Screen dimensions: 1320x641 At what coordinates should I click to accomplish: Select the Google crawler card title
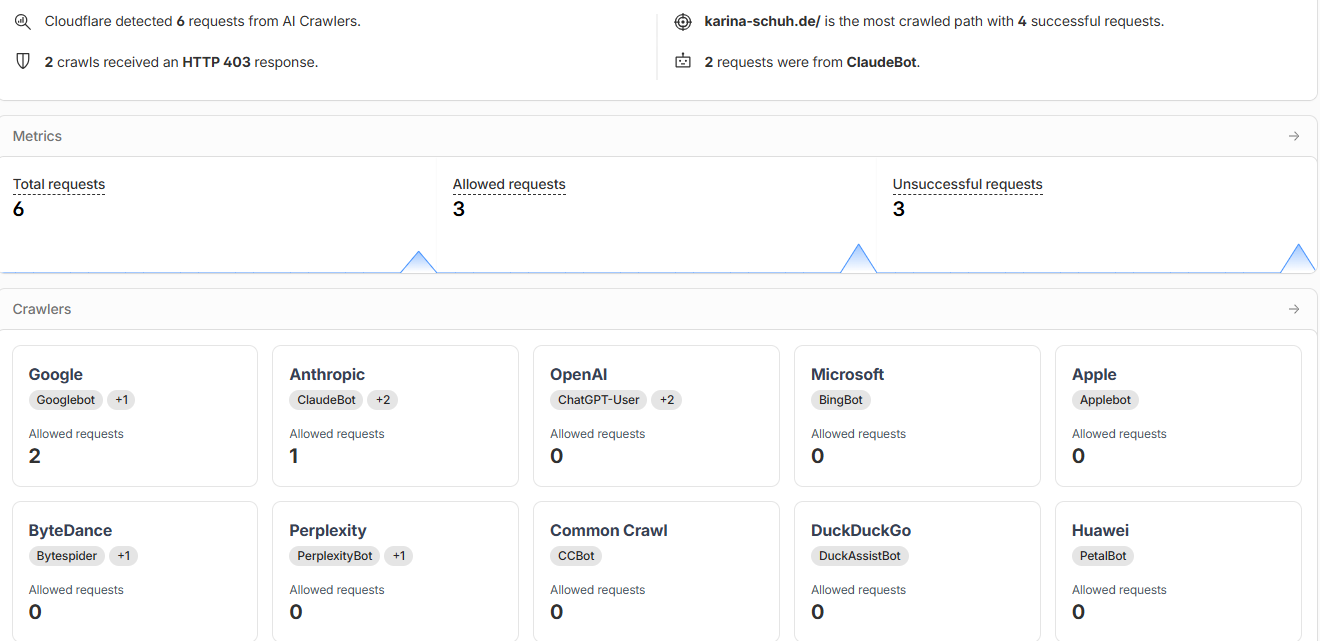tap(56, 374)
